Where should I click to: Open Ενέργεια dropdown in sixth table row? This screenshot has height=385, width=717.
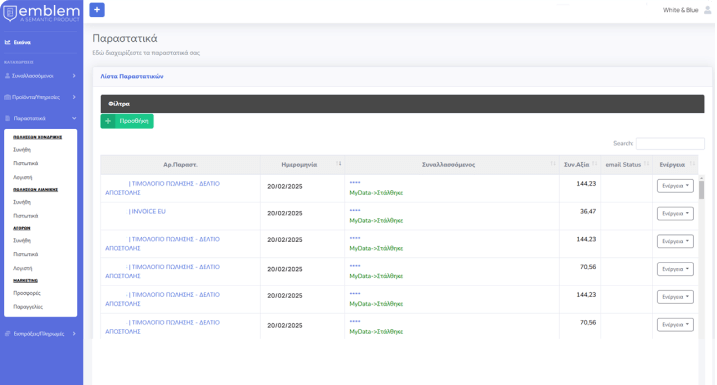675,325
